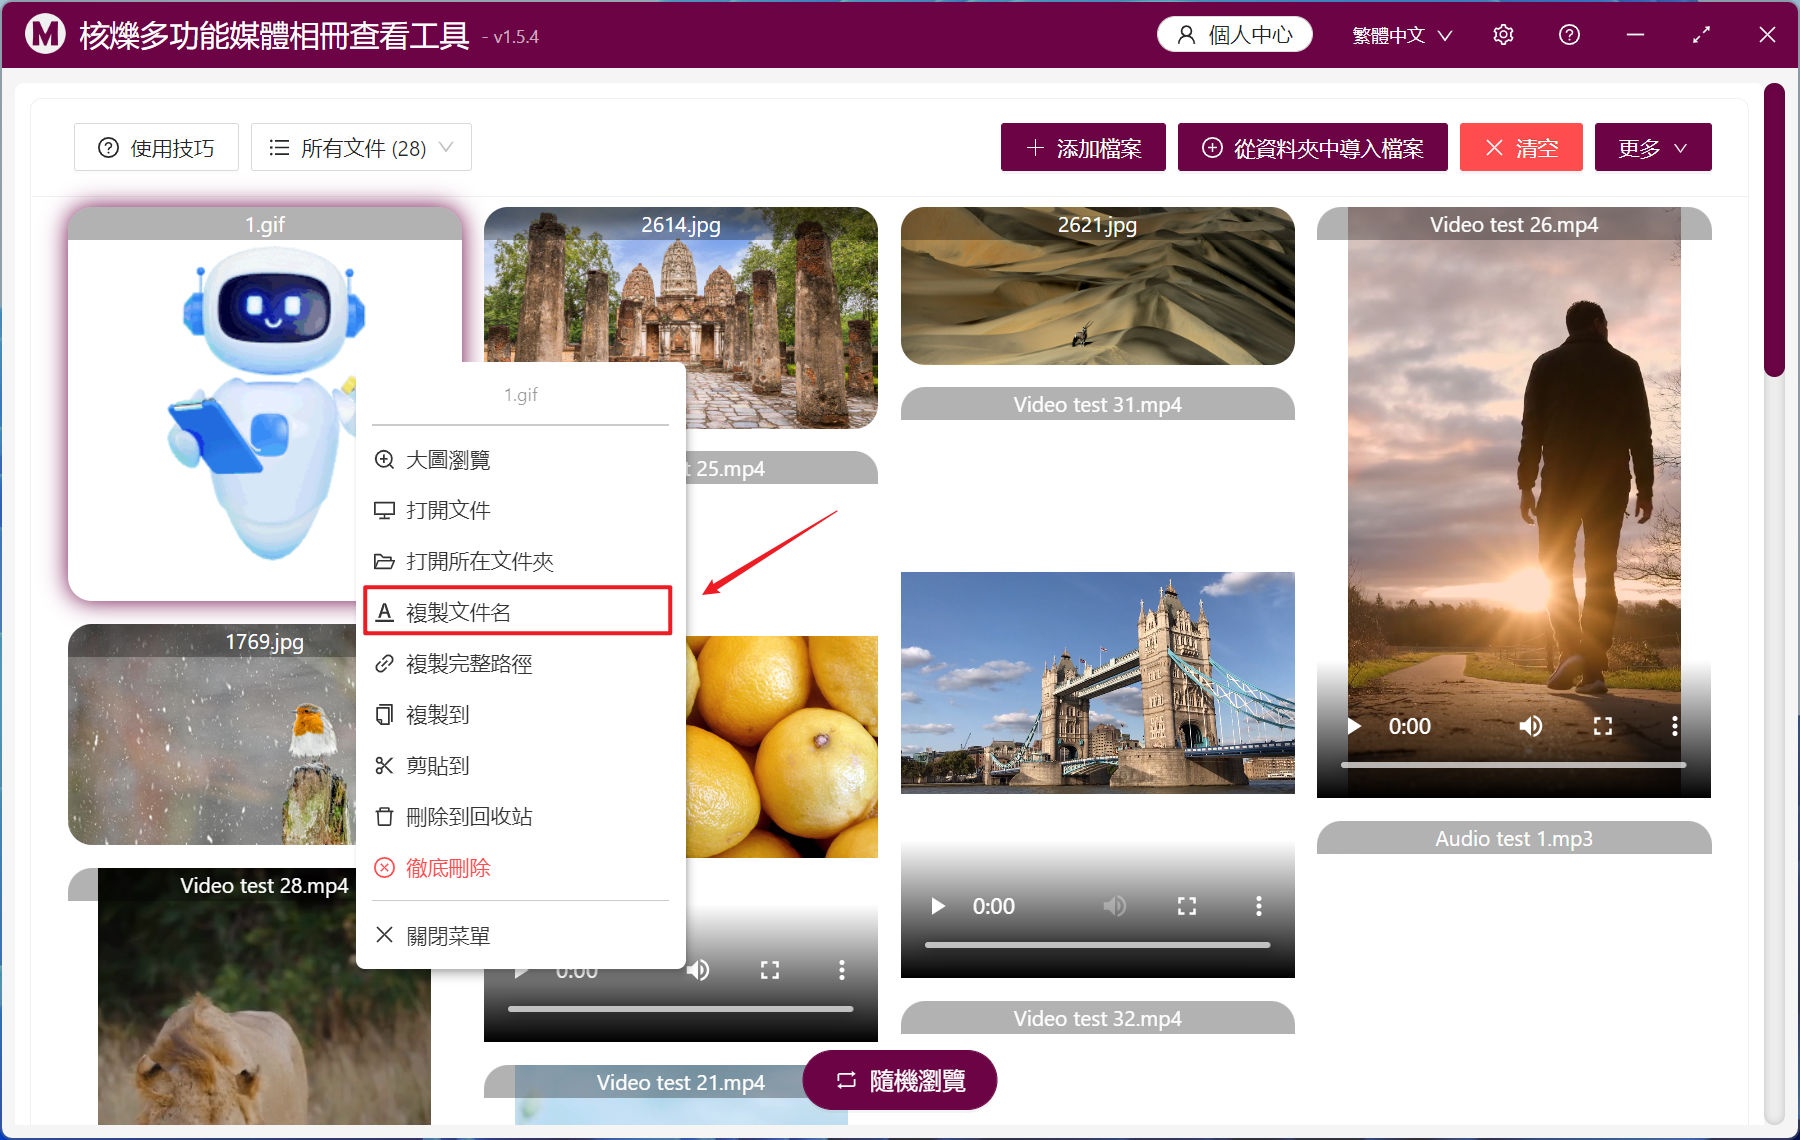This screenshot has width=1800, height=1140.
Task: Enter fullscreen on the Tower Bridge video
Action: coord(1186,906)
